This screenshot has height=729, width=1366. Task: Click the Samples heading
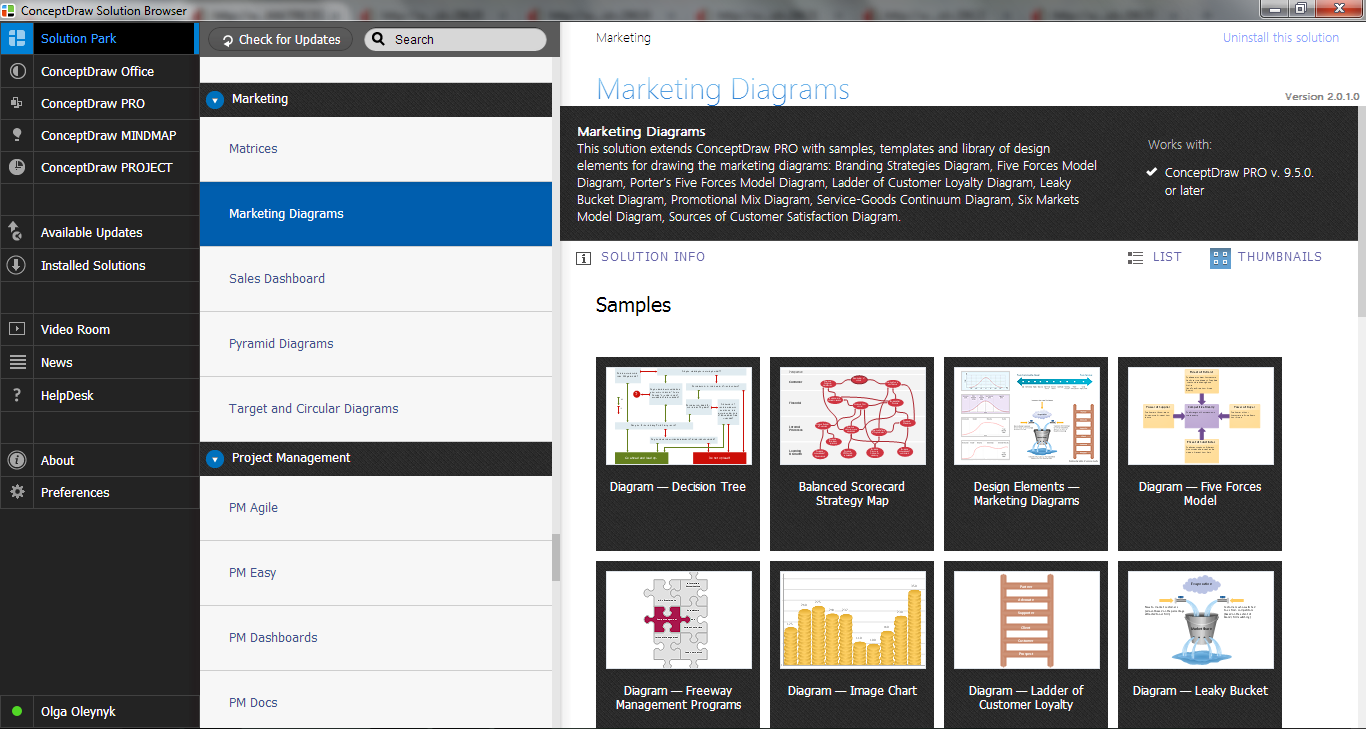point(633,305)
